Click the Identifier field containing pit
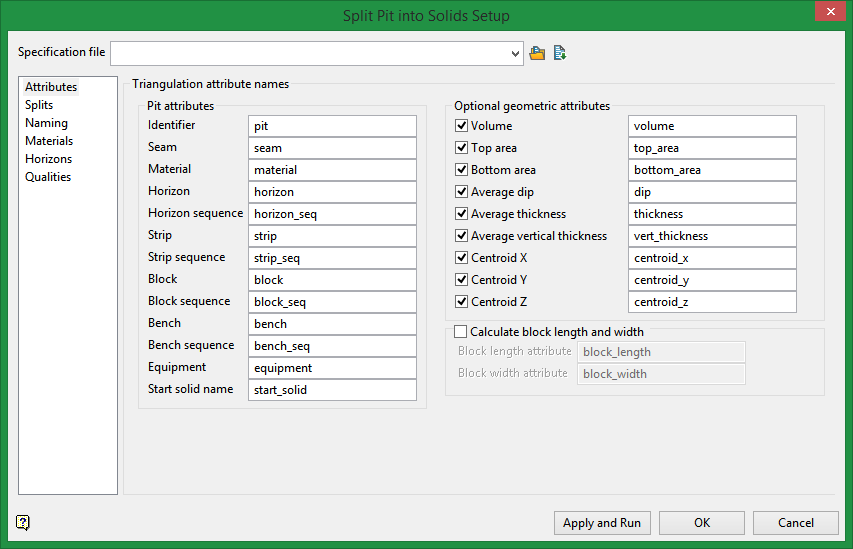 point(331,126)
